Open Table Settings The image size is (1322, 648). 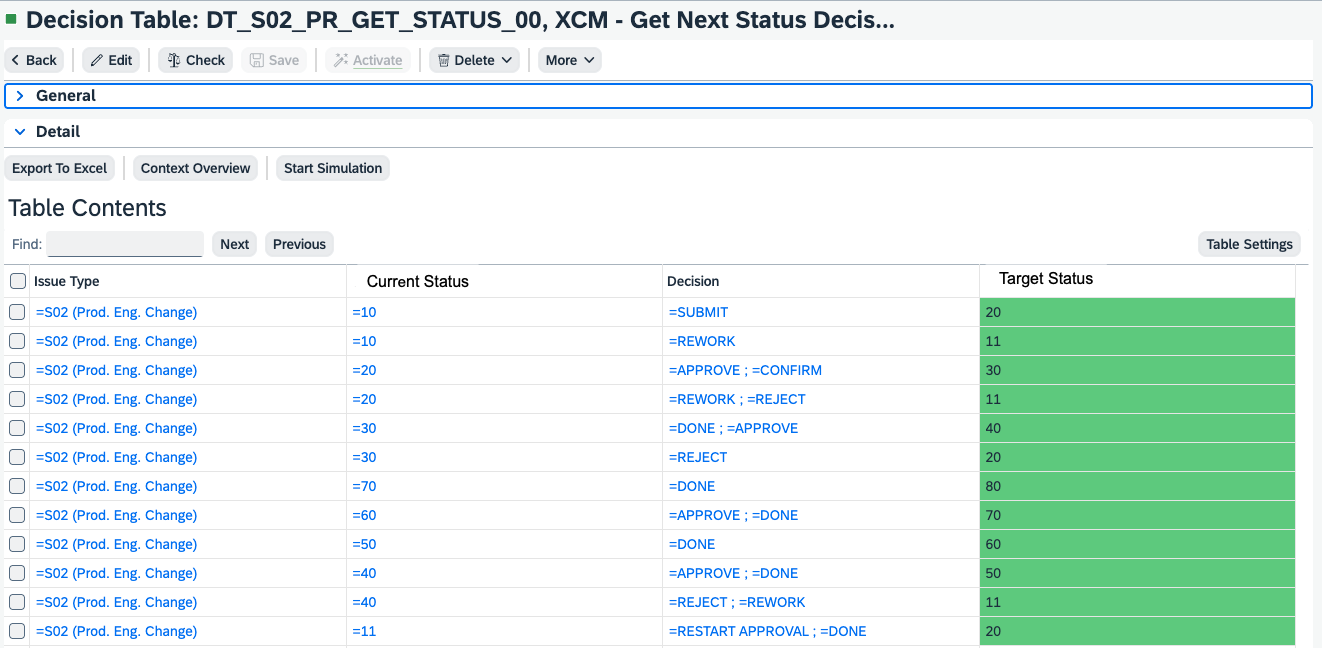click(1249, 244)
